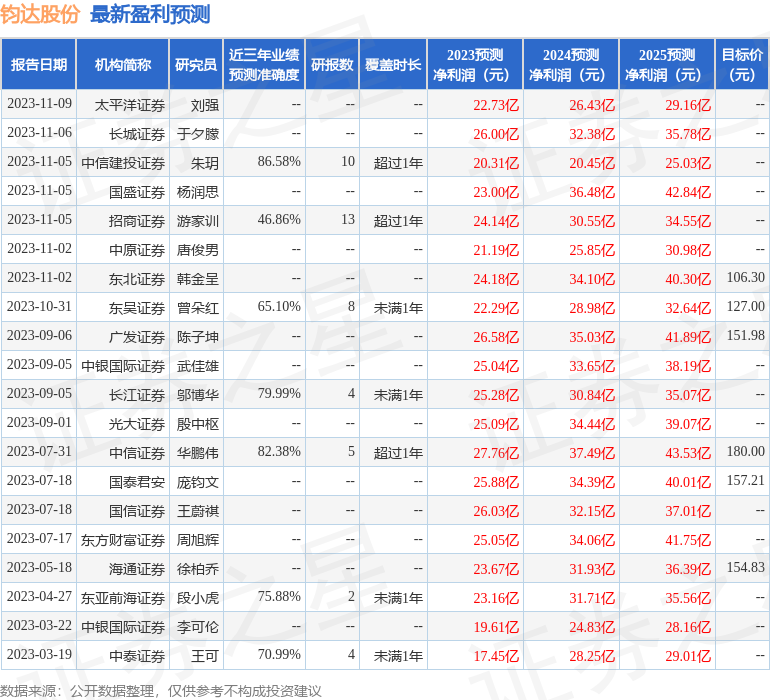Click target price 106.30

(x=745, y=278)
